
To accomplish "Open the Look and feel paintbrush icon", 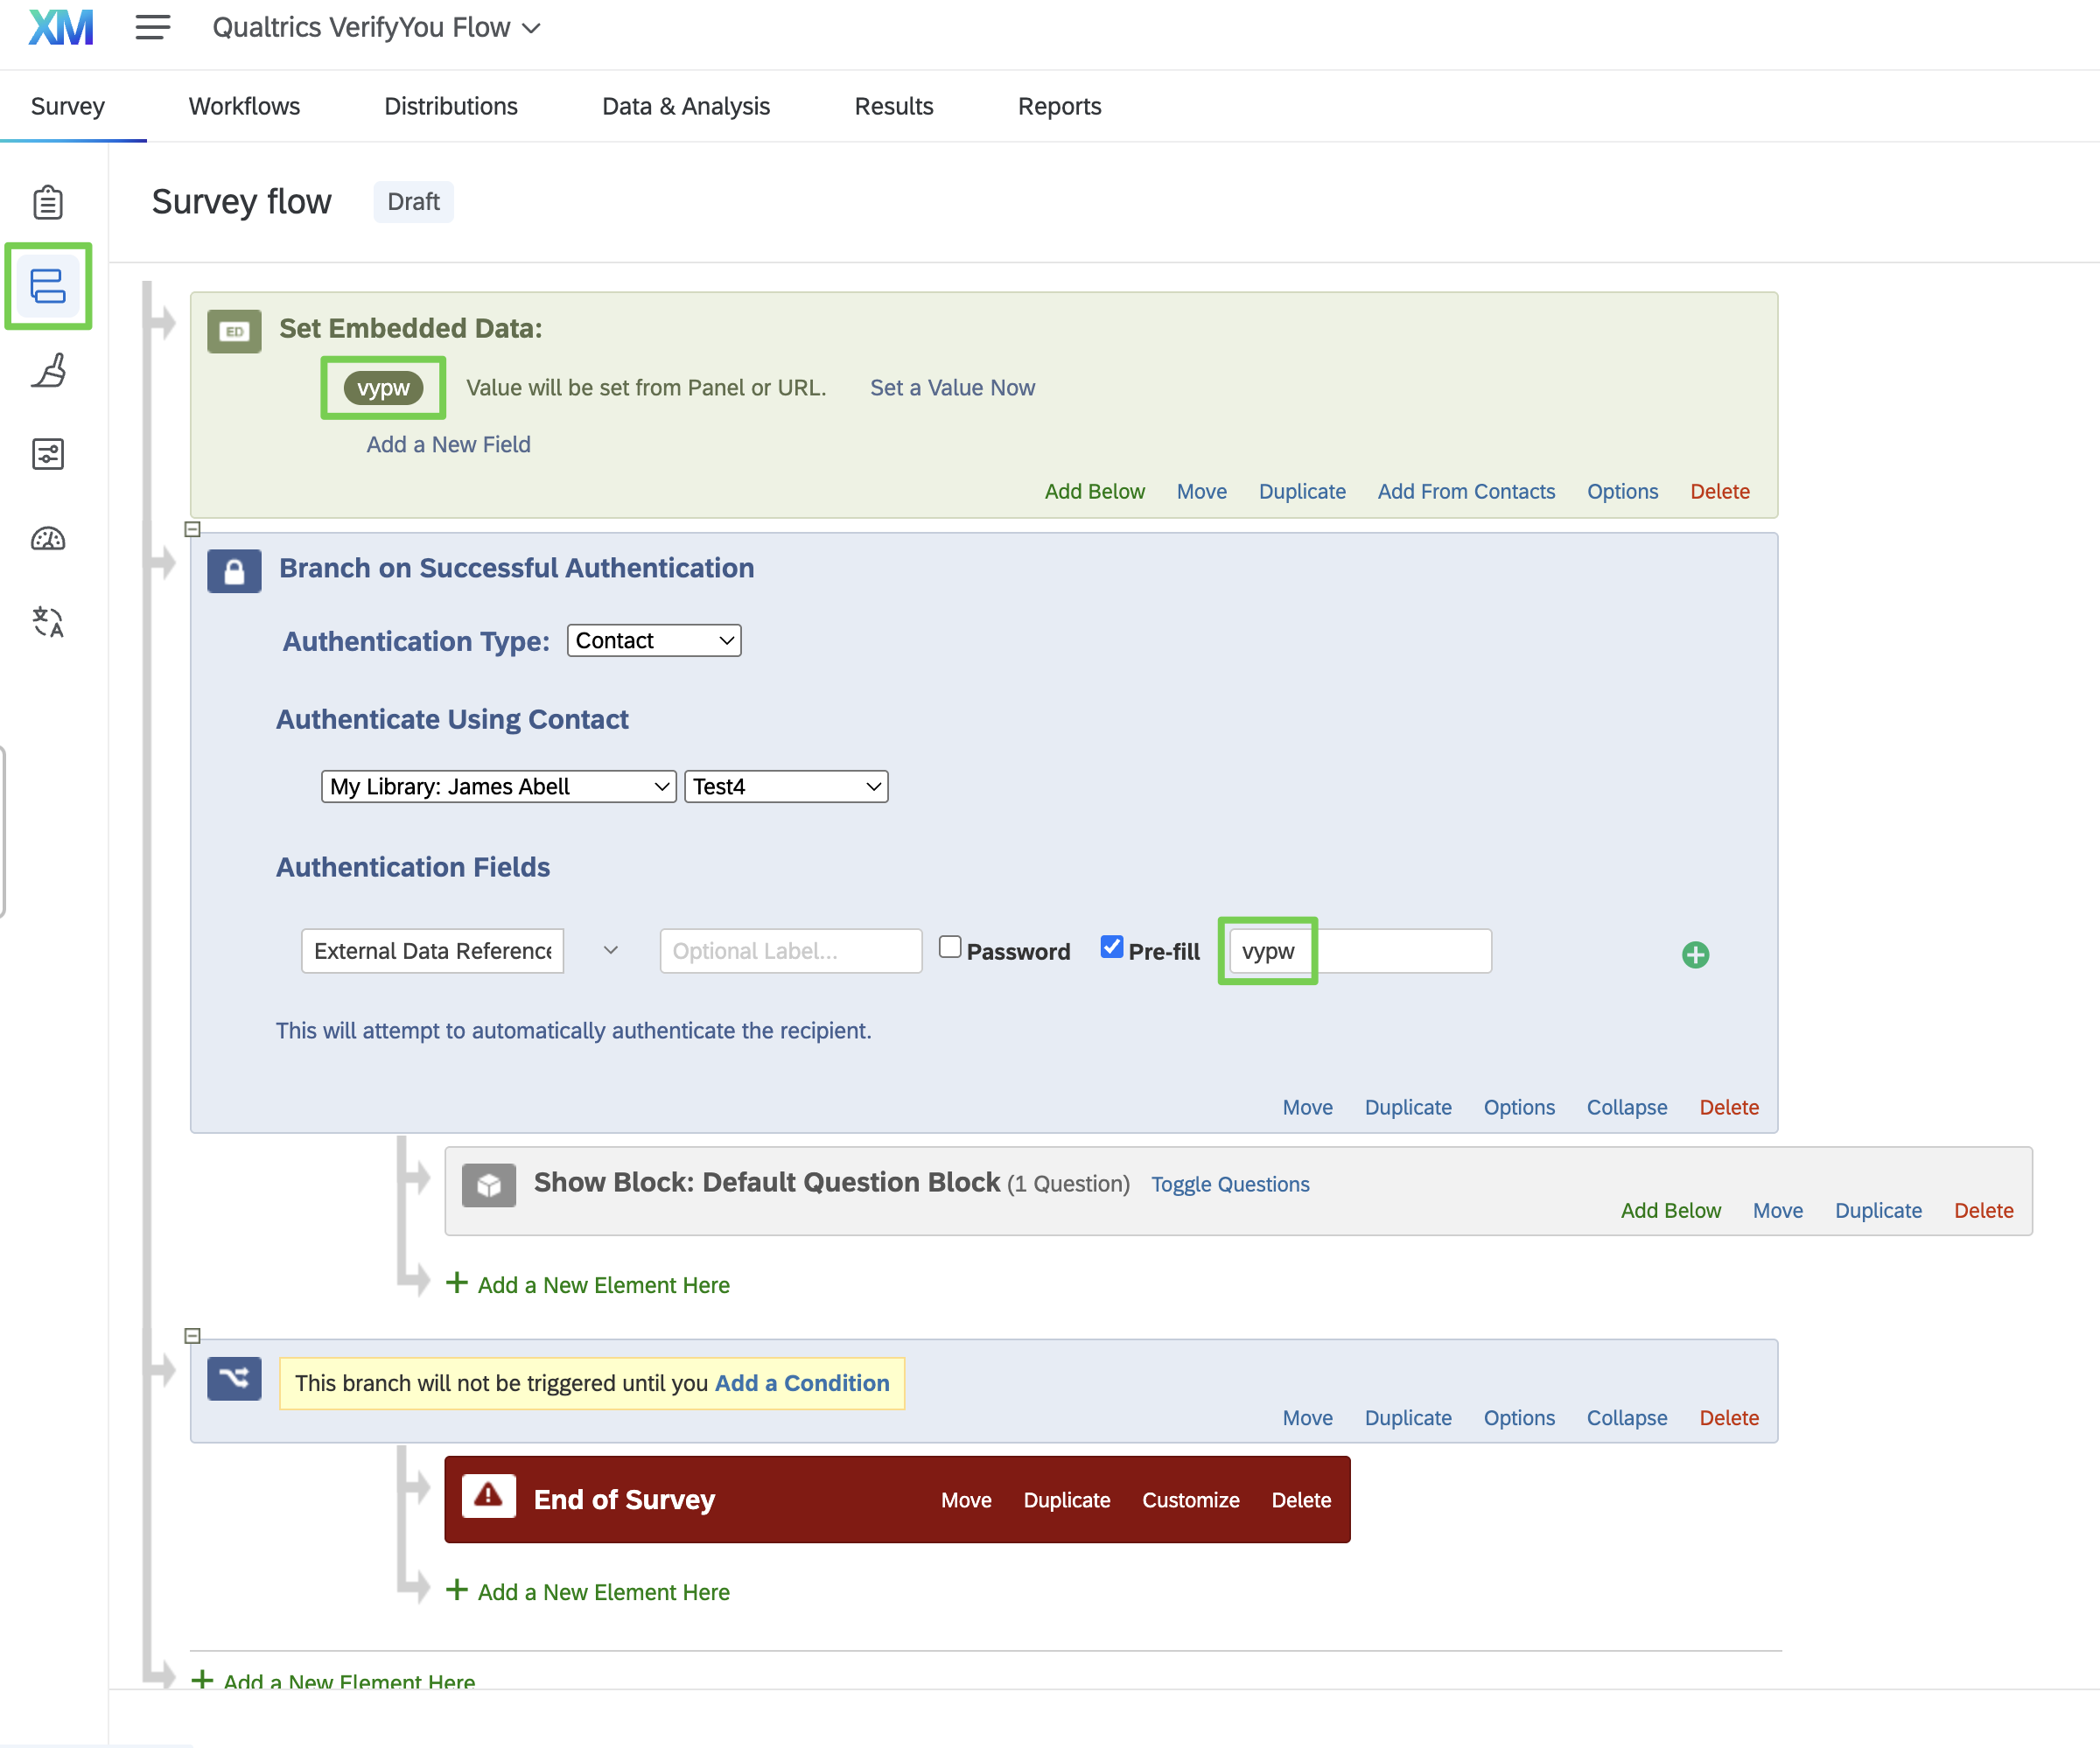I will pos(48,370).
